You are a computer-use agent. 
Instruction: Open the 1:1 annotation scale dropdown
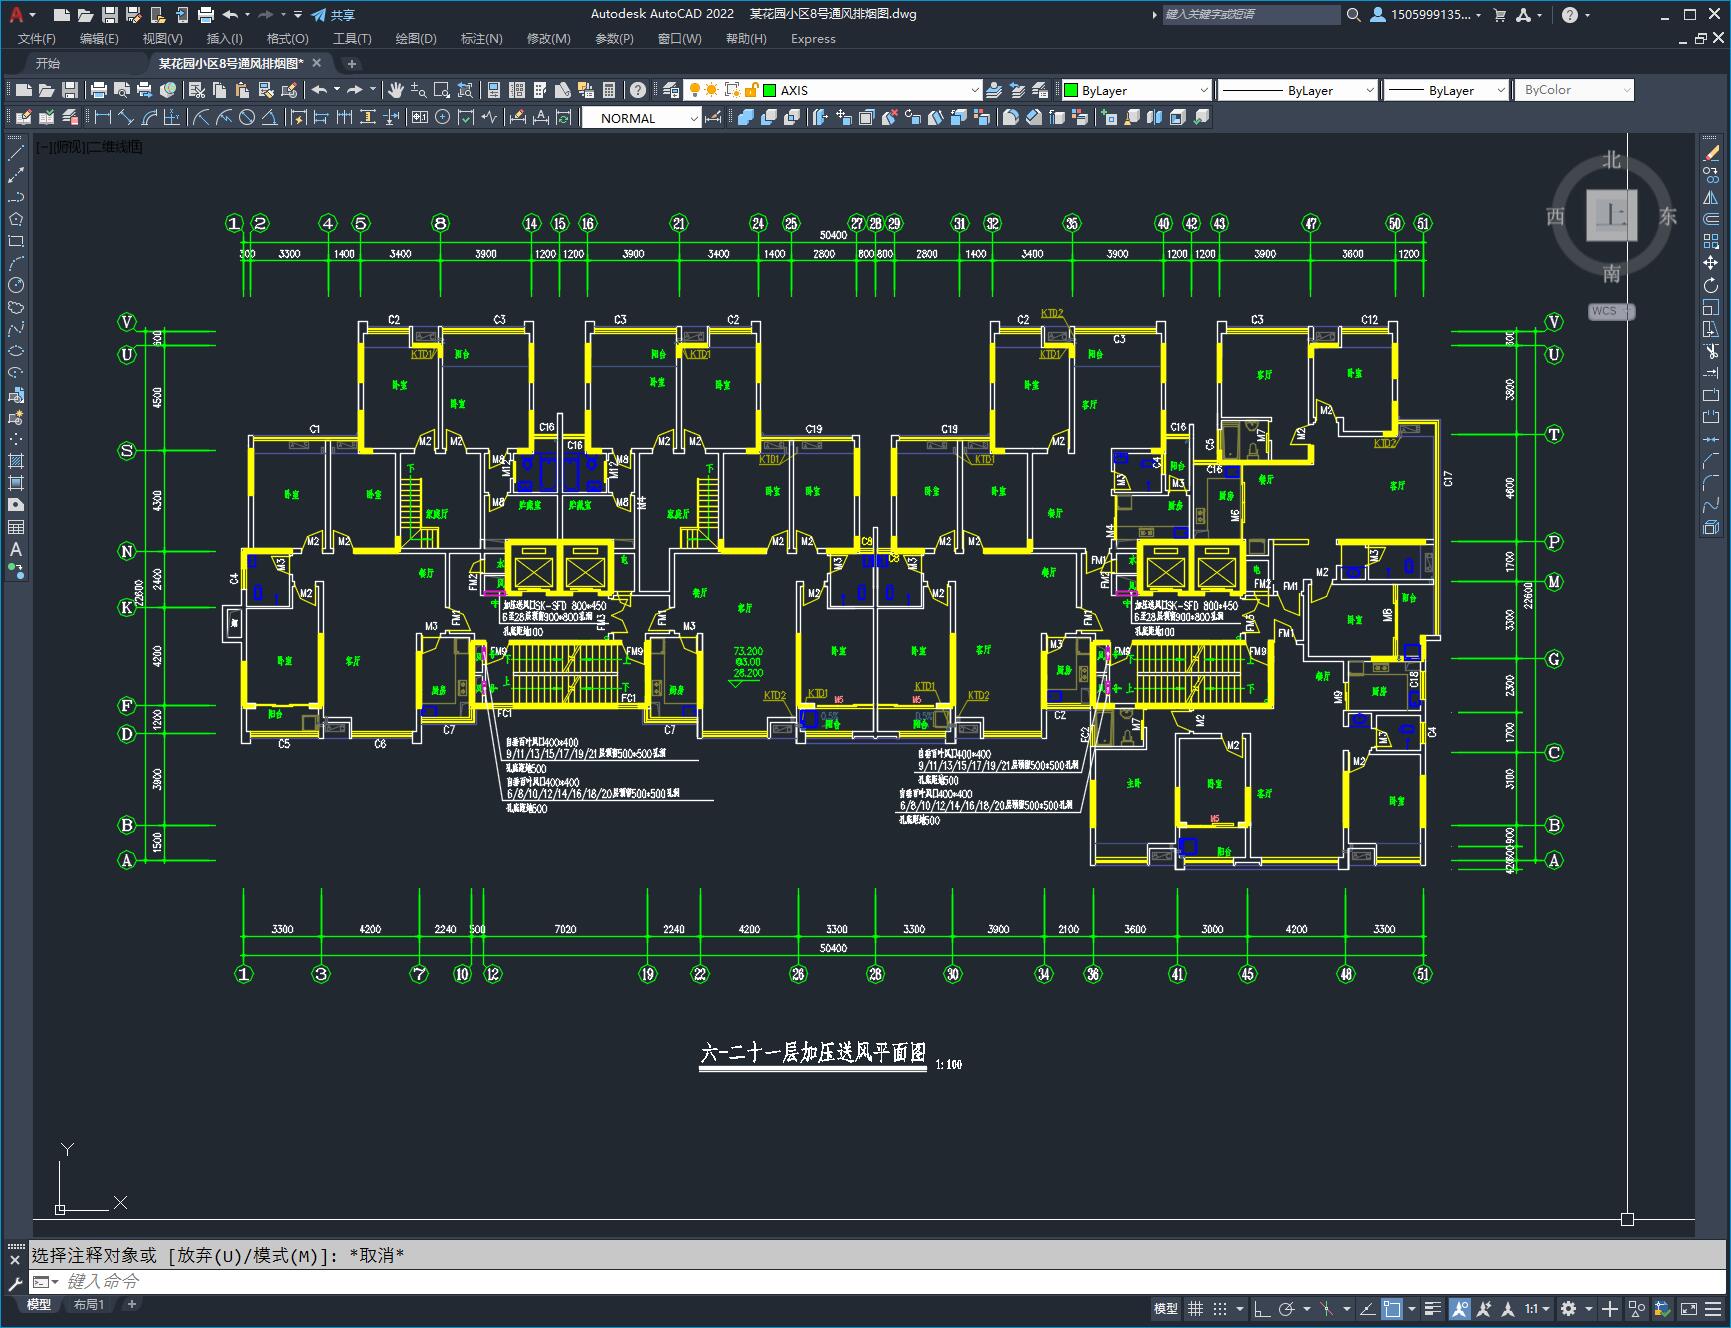point(1537,1308)
